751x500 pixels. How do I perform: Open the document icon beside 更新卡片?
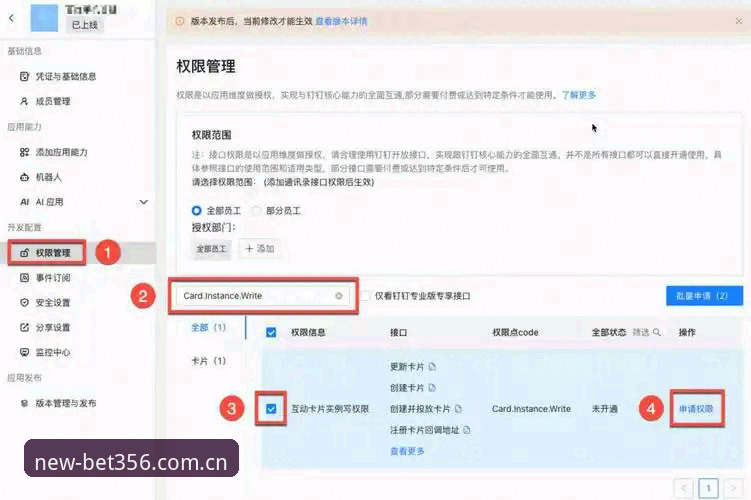pyautogui.click(x=432, y=366)
